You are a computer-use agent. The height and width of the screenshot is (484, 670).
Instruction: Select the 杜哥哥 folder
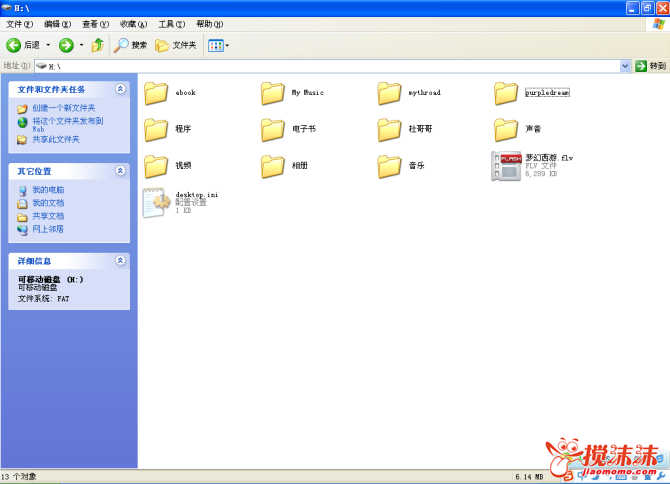coord(405,129)
